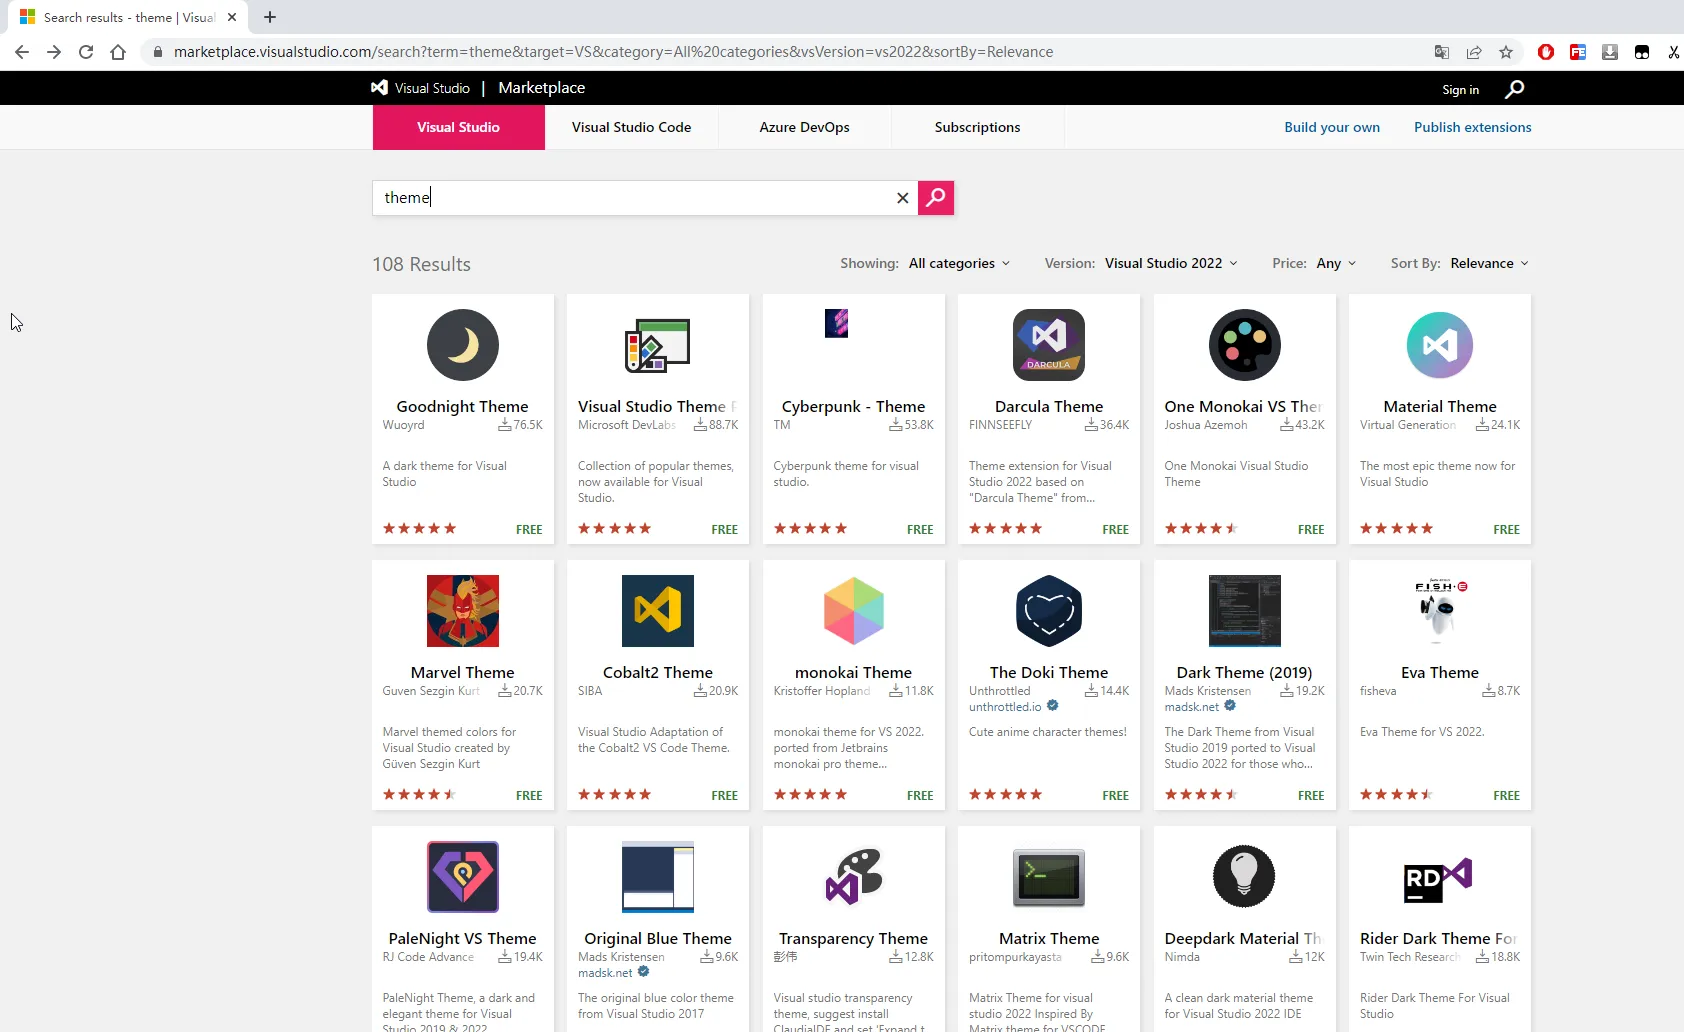The image size is (1684, 1032).
Task: Open the Marketplace header link
Action: click(541, 88)
